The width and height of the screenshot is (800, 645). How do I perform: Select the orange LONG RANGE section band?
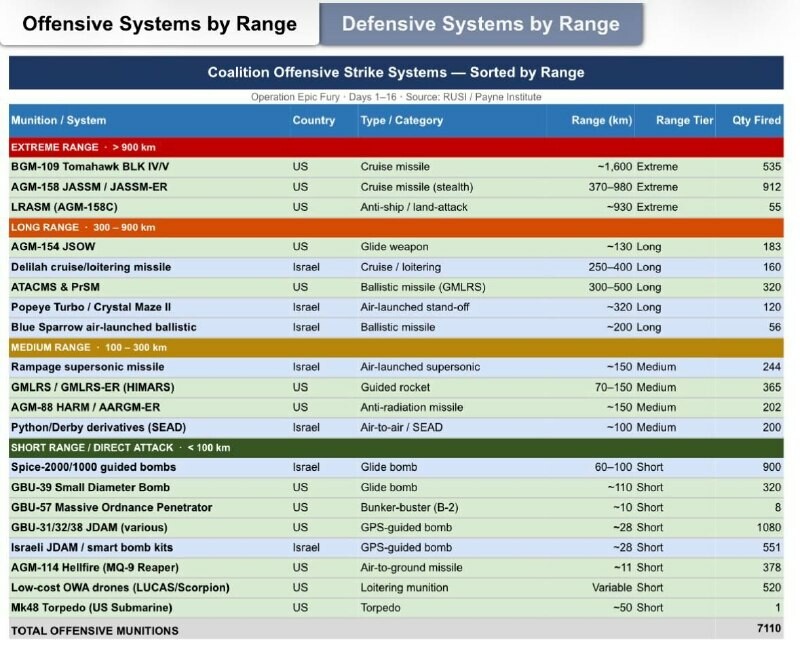pos(396,228)
